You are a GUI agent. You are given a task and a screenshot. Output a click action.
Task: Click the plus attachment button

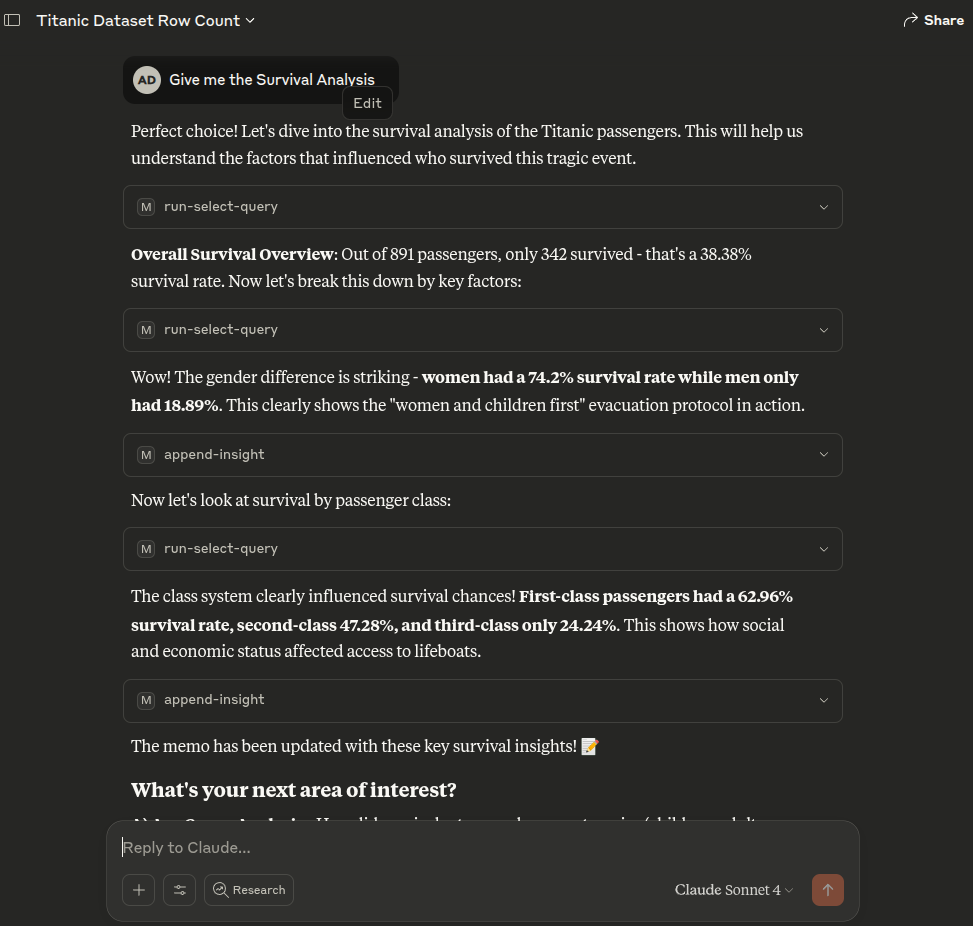pos(139,890)
